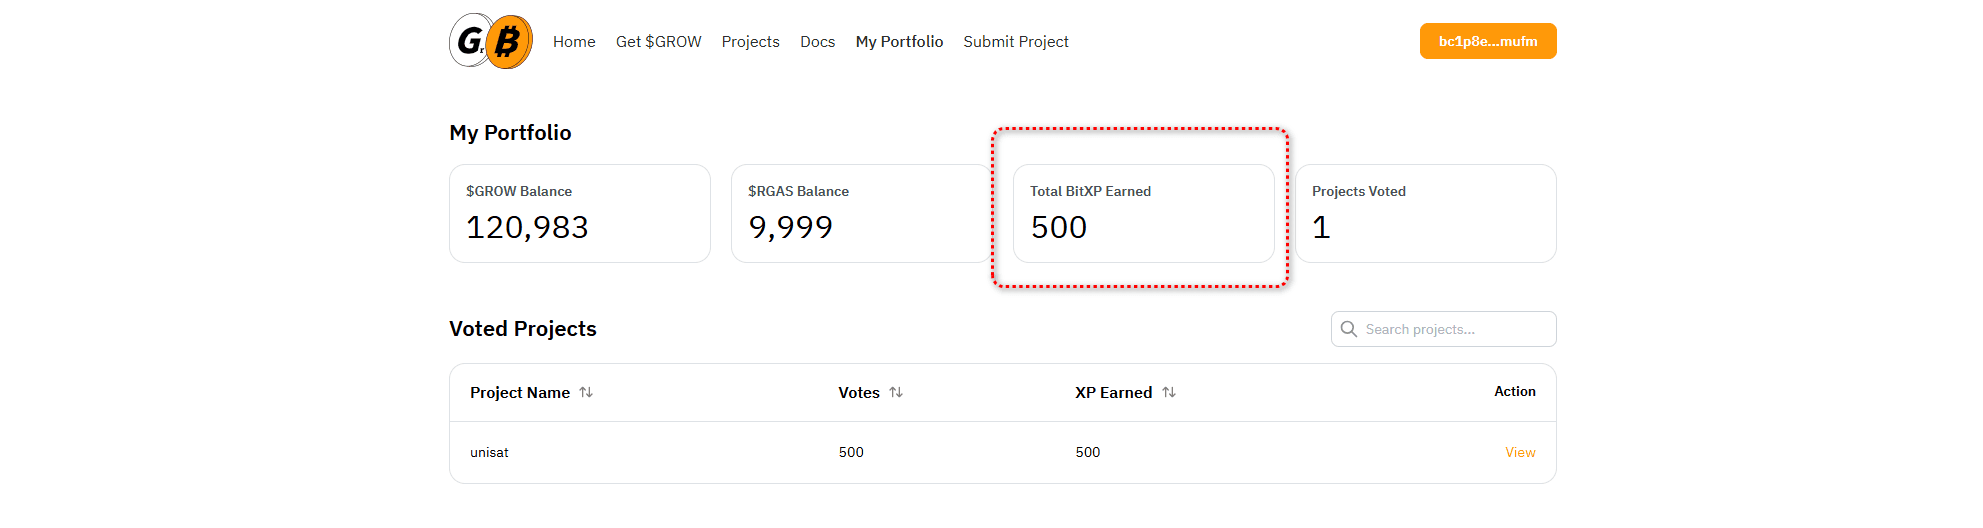Open the Submit Project page

click(x=1016, y=41)
